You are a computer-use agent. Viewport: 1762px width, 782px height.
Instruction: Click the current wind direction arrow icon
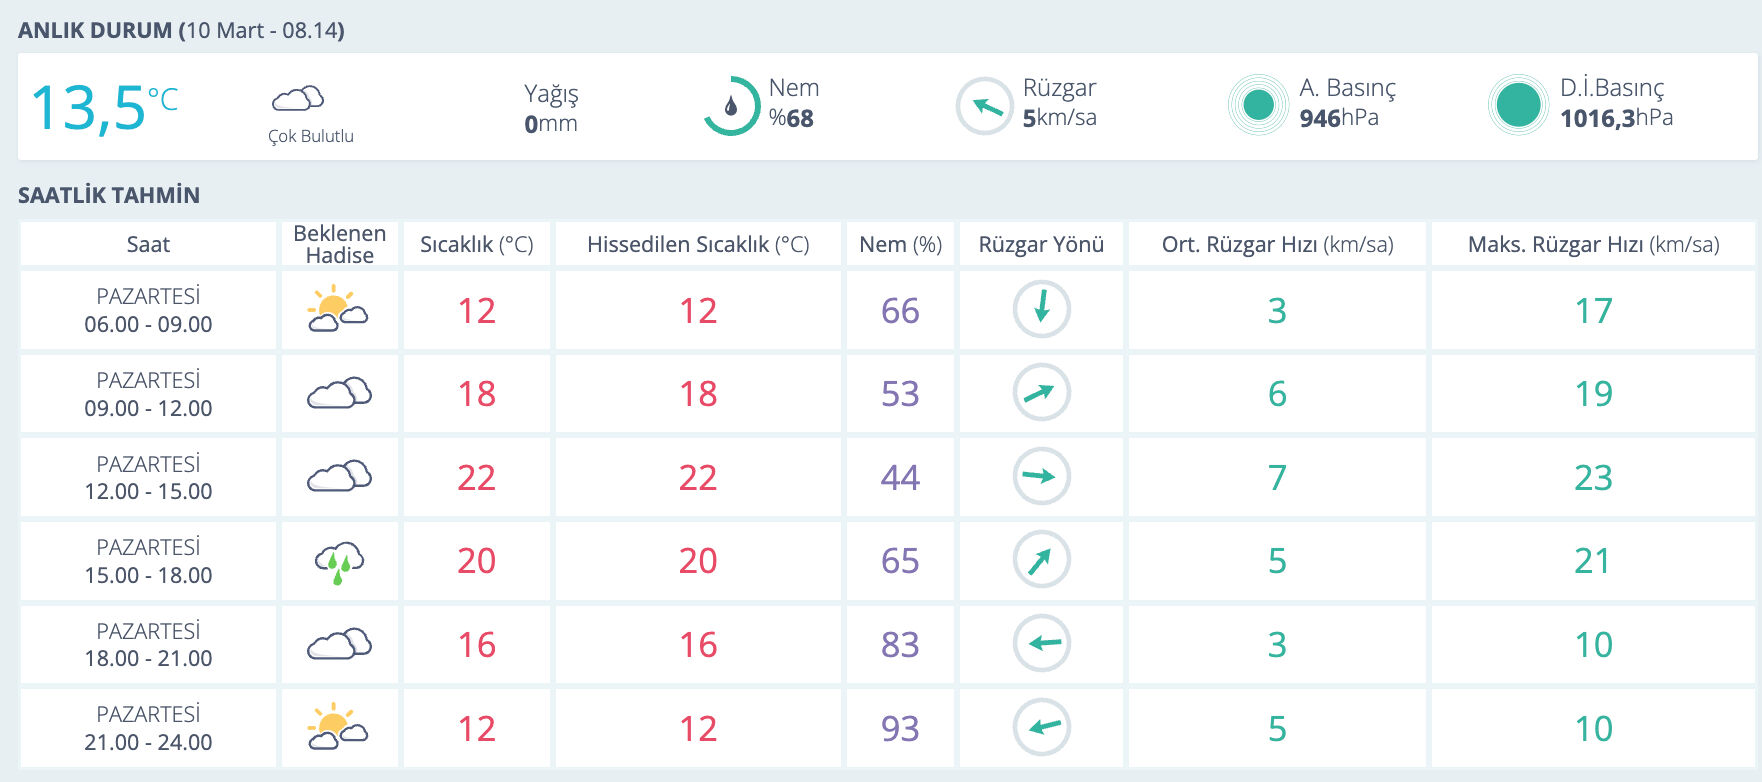point(985,106)
